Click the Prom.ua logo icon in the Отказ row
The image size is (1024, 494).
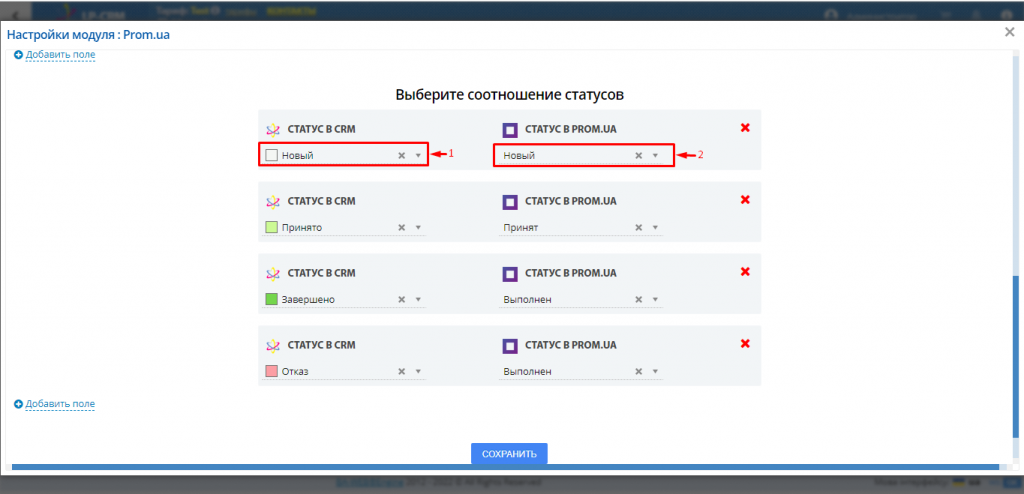pos(510,346)
